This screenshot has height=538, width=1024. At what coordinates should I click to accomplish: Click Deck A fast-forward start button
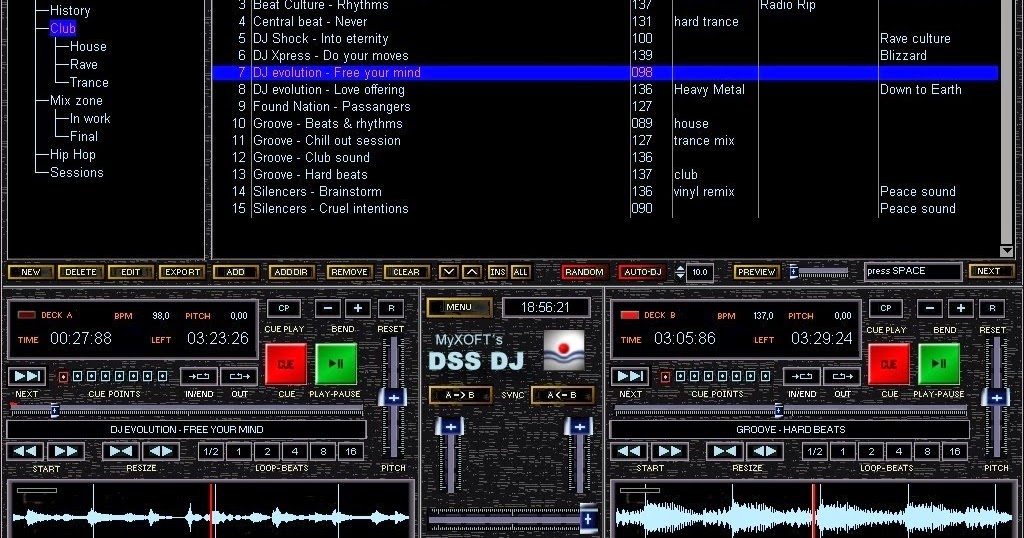tap(66, 451)
